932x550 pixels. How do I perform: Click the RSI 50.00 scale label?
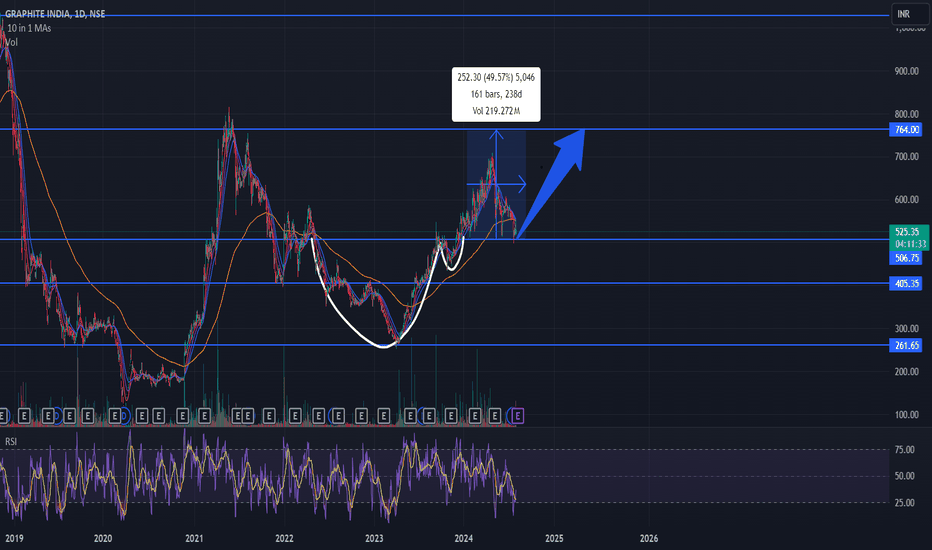pos(905,476)
